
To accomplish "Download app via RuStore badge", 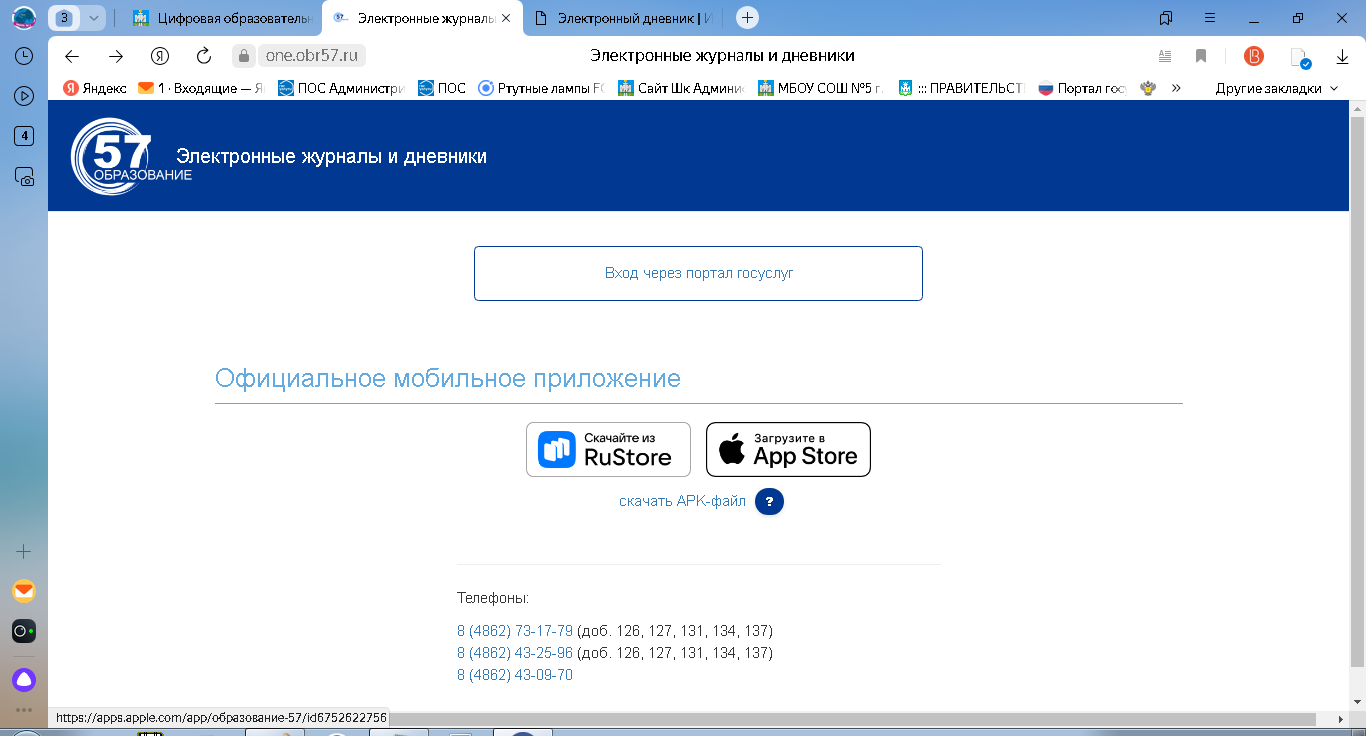I will click(608, 449).
